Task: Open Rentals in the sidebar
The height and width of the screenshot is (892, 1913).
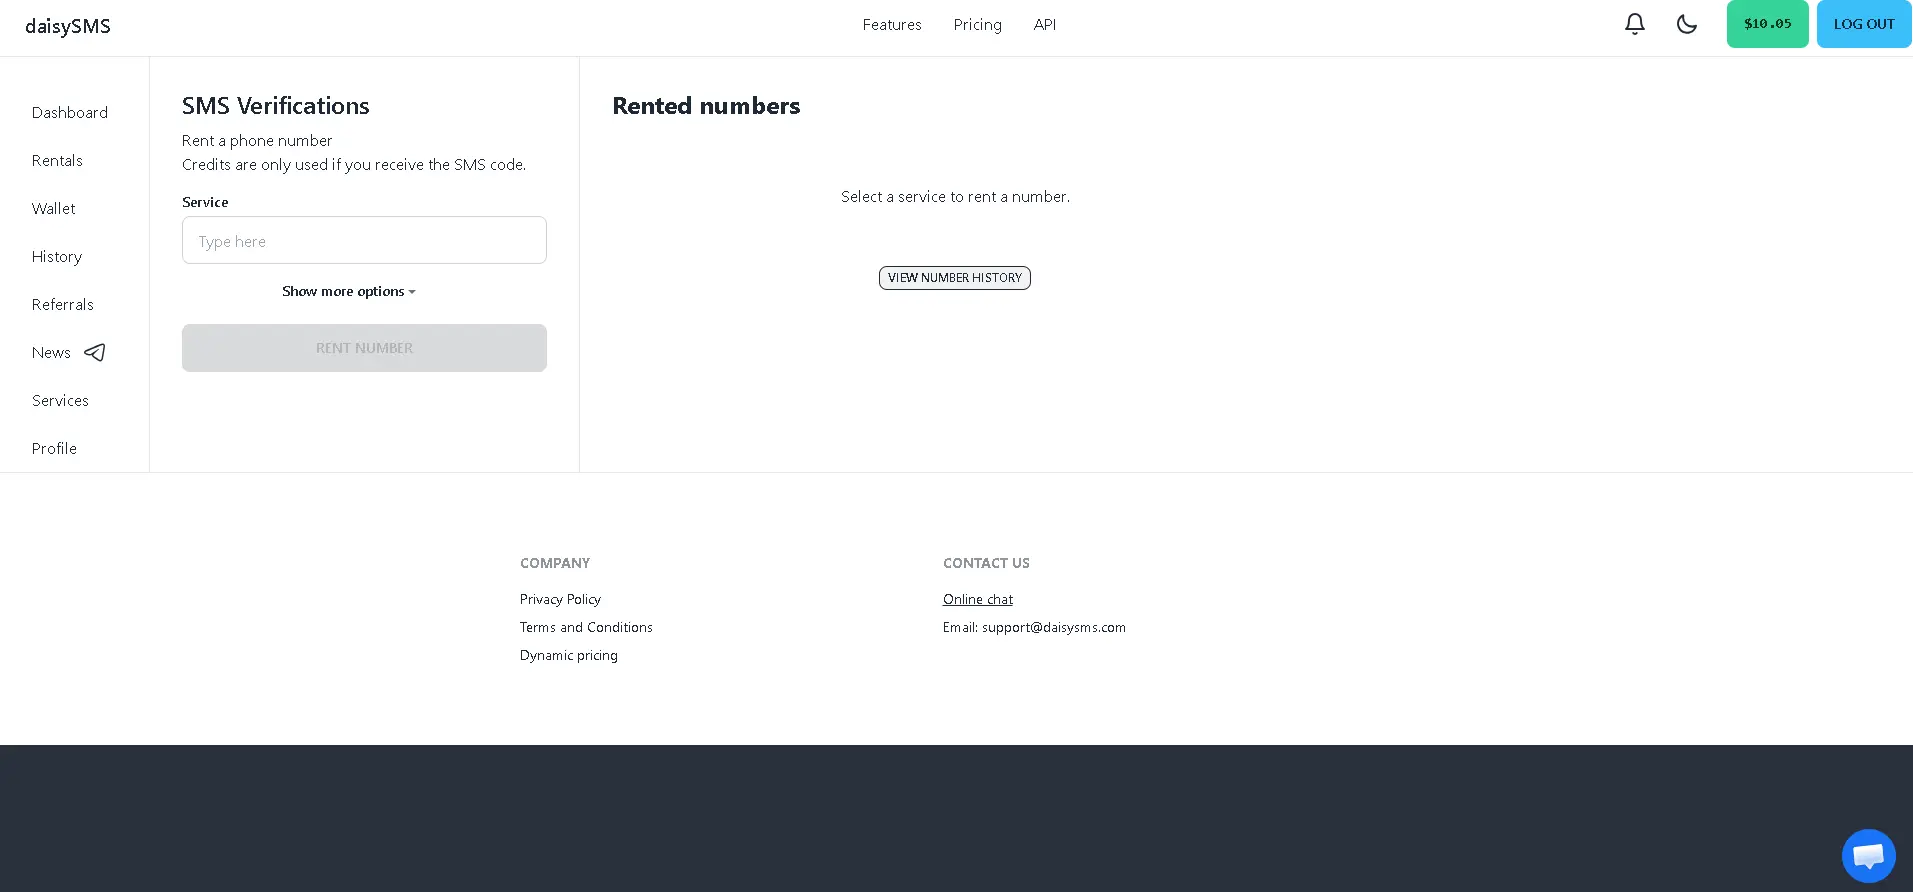Action: click(x=57, y=160)
